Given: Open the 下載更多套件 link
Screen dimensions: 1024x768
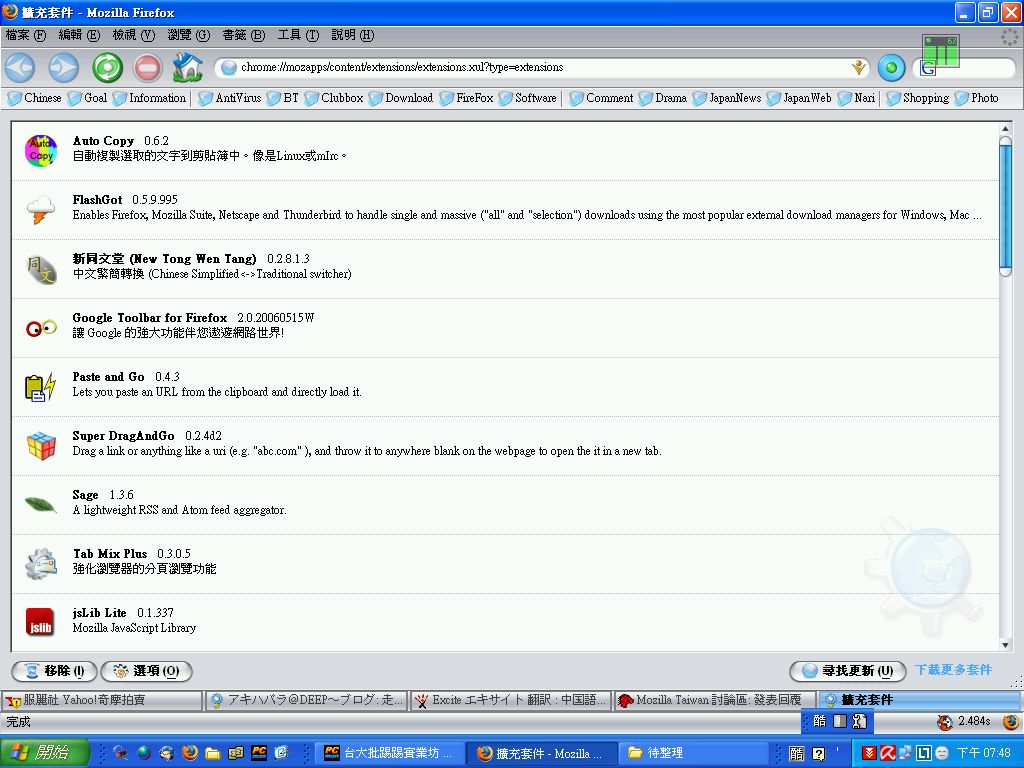Looking at the screenshot, I should click(953, 670).
